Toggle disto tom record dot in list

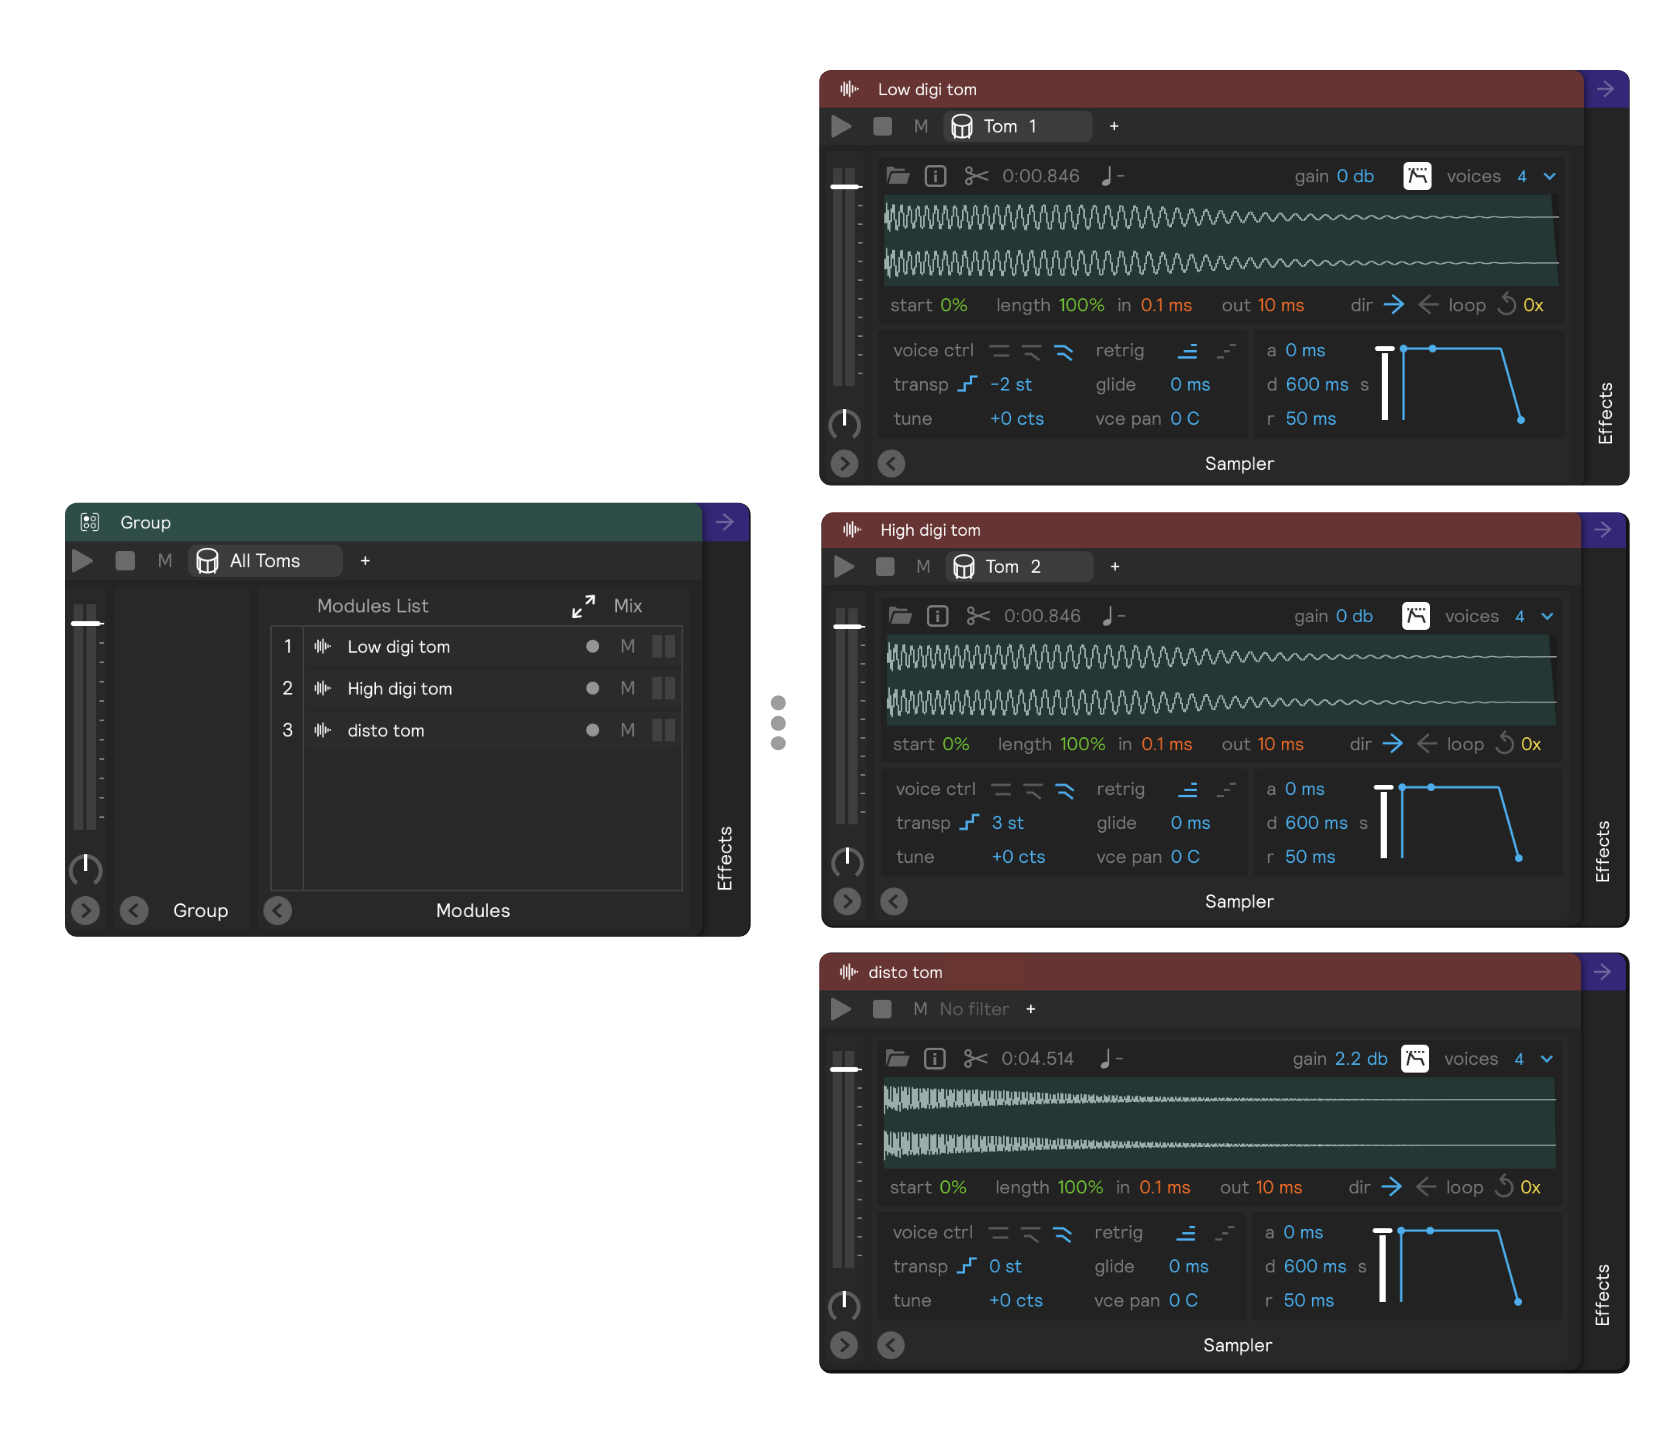[593, 730]
